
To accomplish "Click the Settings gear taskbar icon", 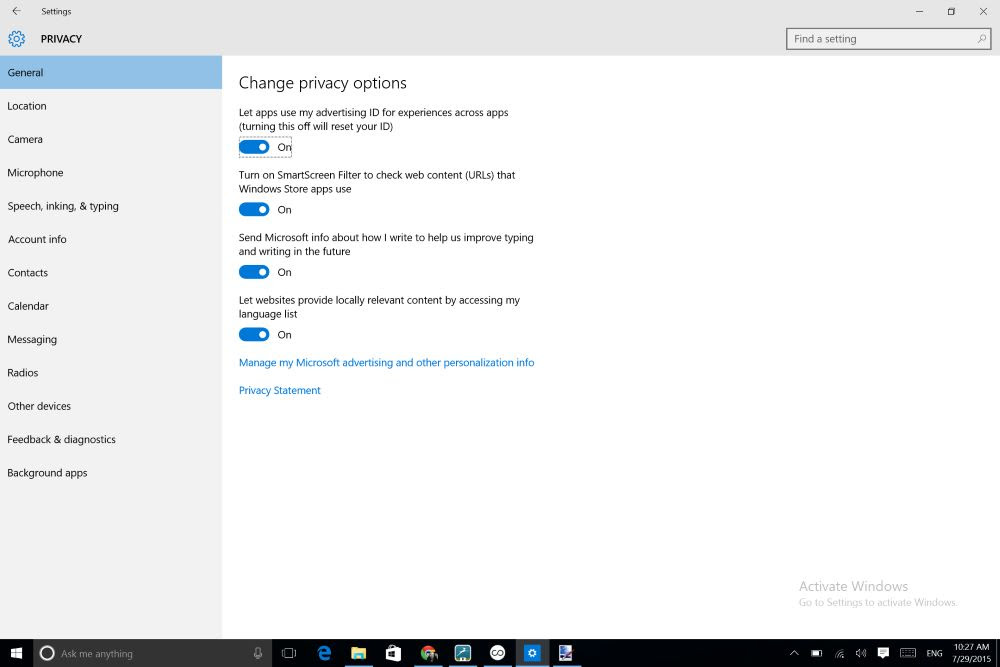I will [531, 653].
